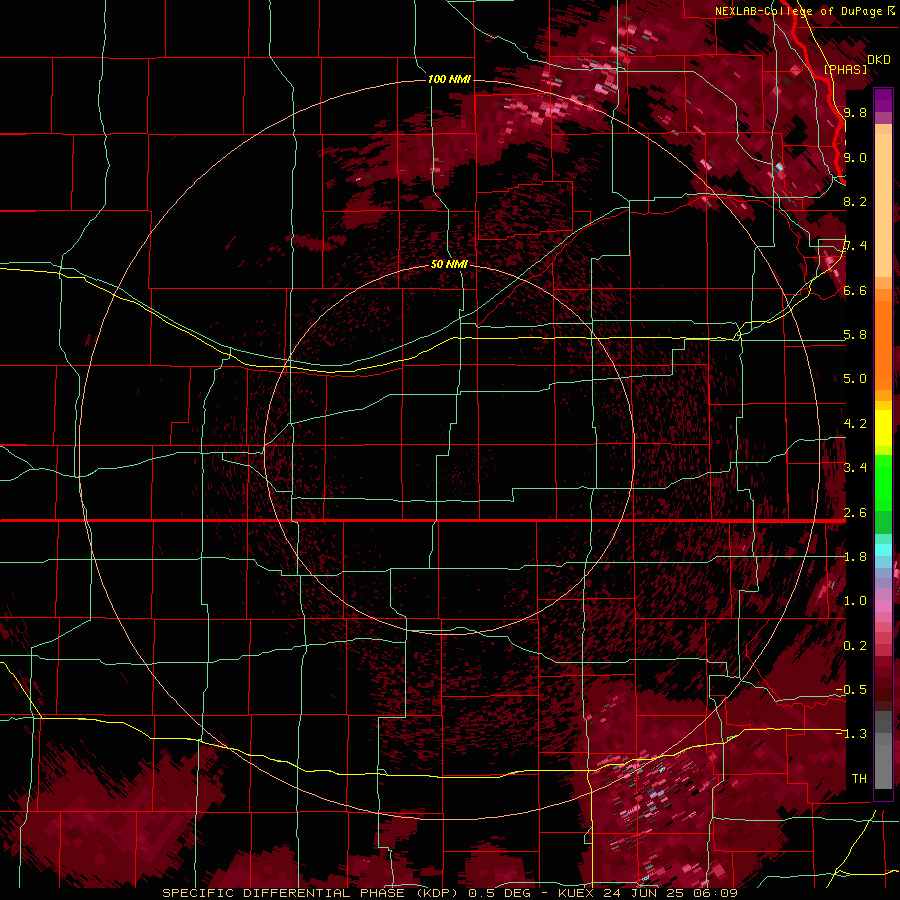Click the 2.6 value on the color scale
Image resolution: width=900 pixels, height=900 pixels.
click(855, 513)
